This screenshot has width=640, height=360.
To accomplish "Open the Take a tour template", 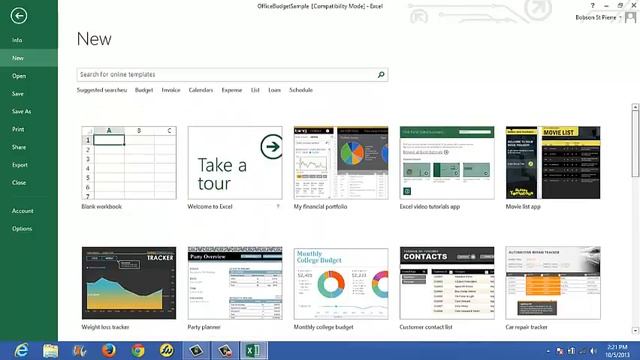I will point(235,163).
